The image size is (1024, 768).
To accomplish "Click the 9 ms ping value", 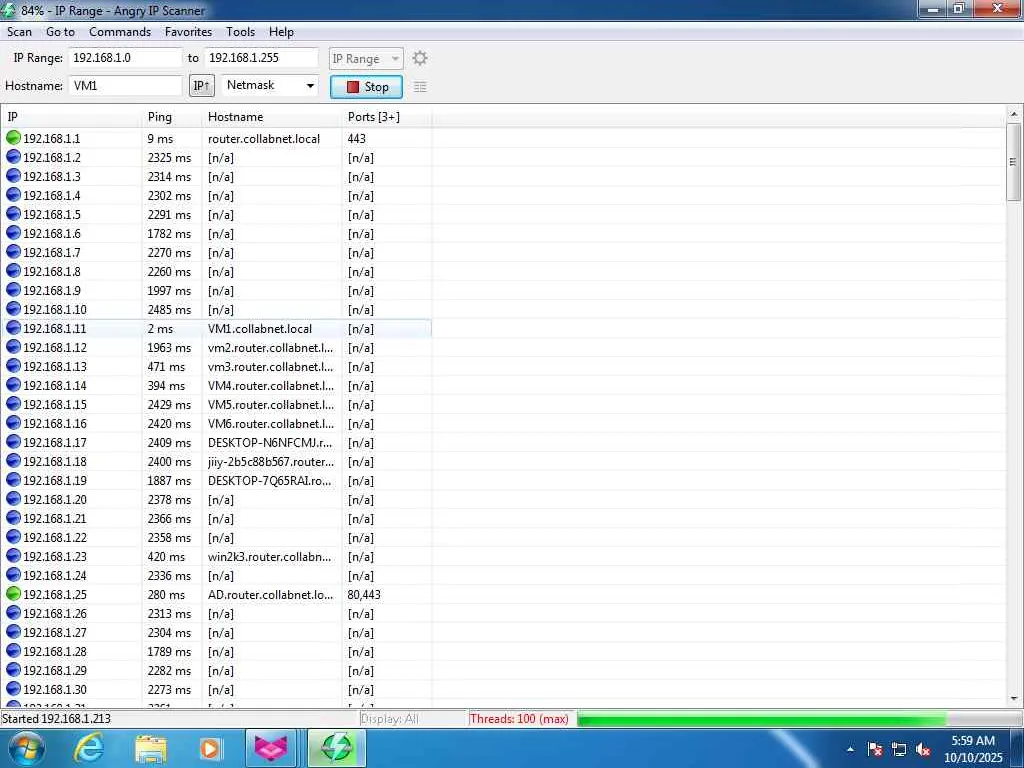I will (160, 138).
